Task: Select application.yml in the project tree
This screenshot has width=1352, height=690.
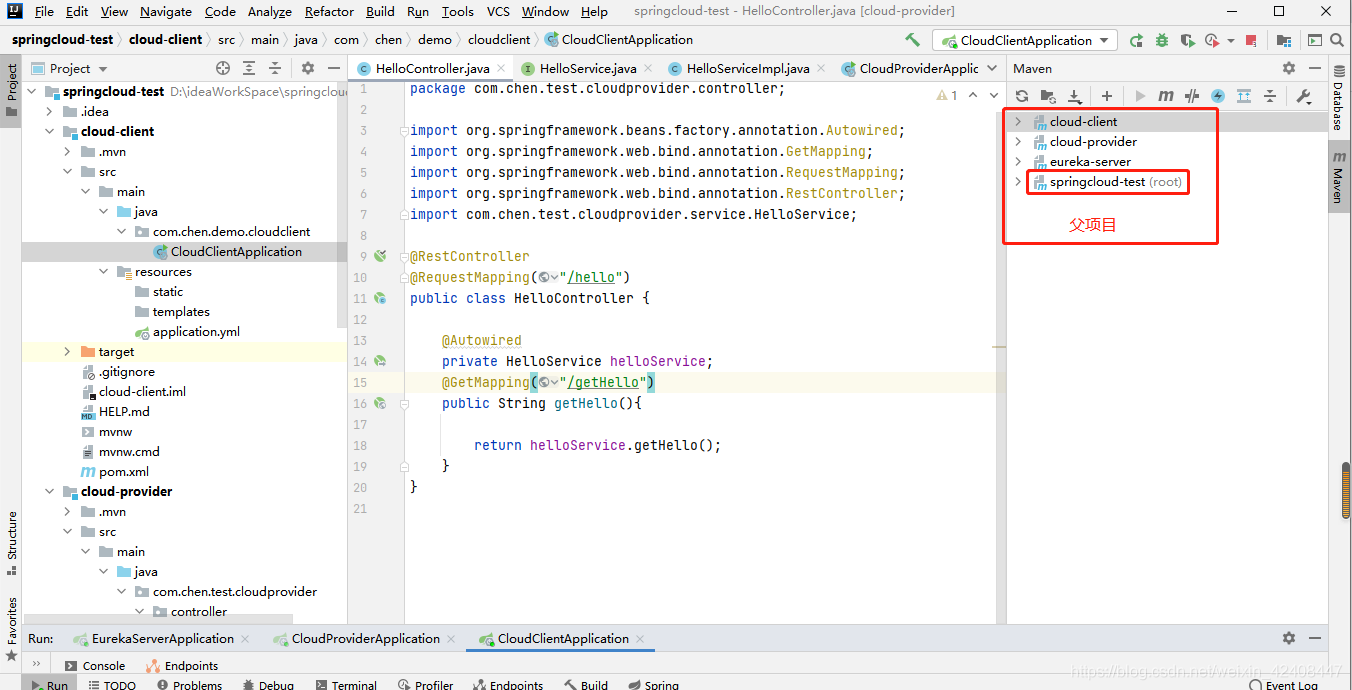Action: [x=196, y=332]
